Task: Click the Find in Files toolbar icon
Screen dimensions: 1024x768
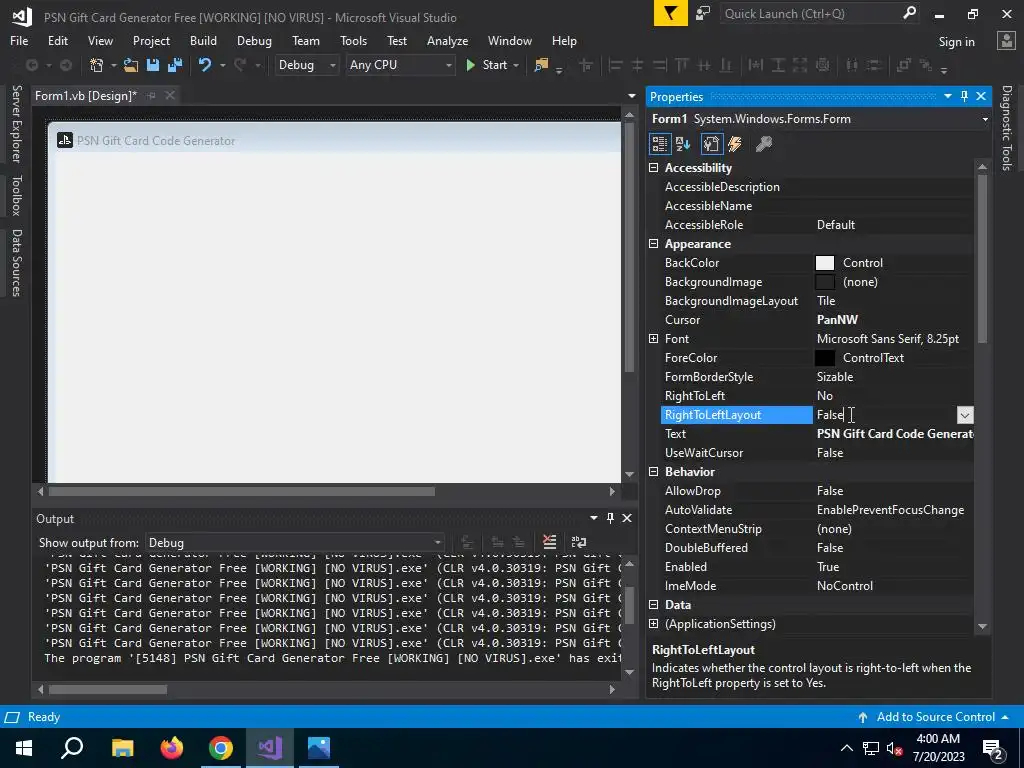Action: 541,65
